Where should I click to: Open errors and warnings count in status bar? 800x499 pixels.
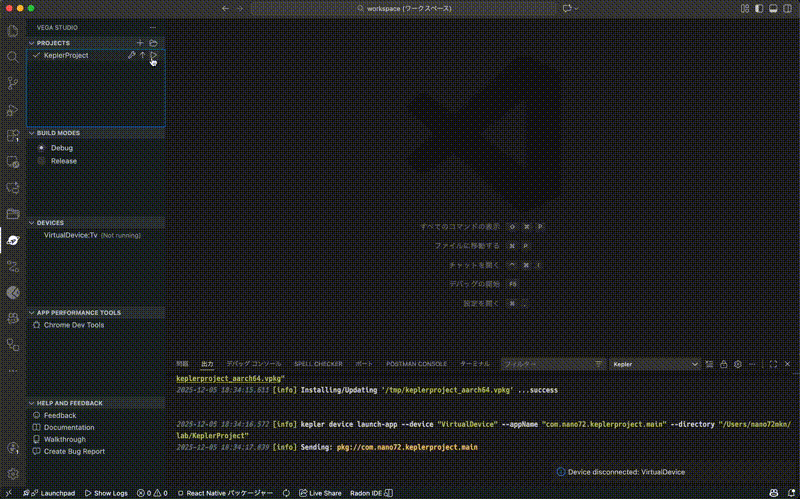click(152, 493)
